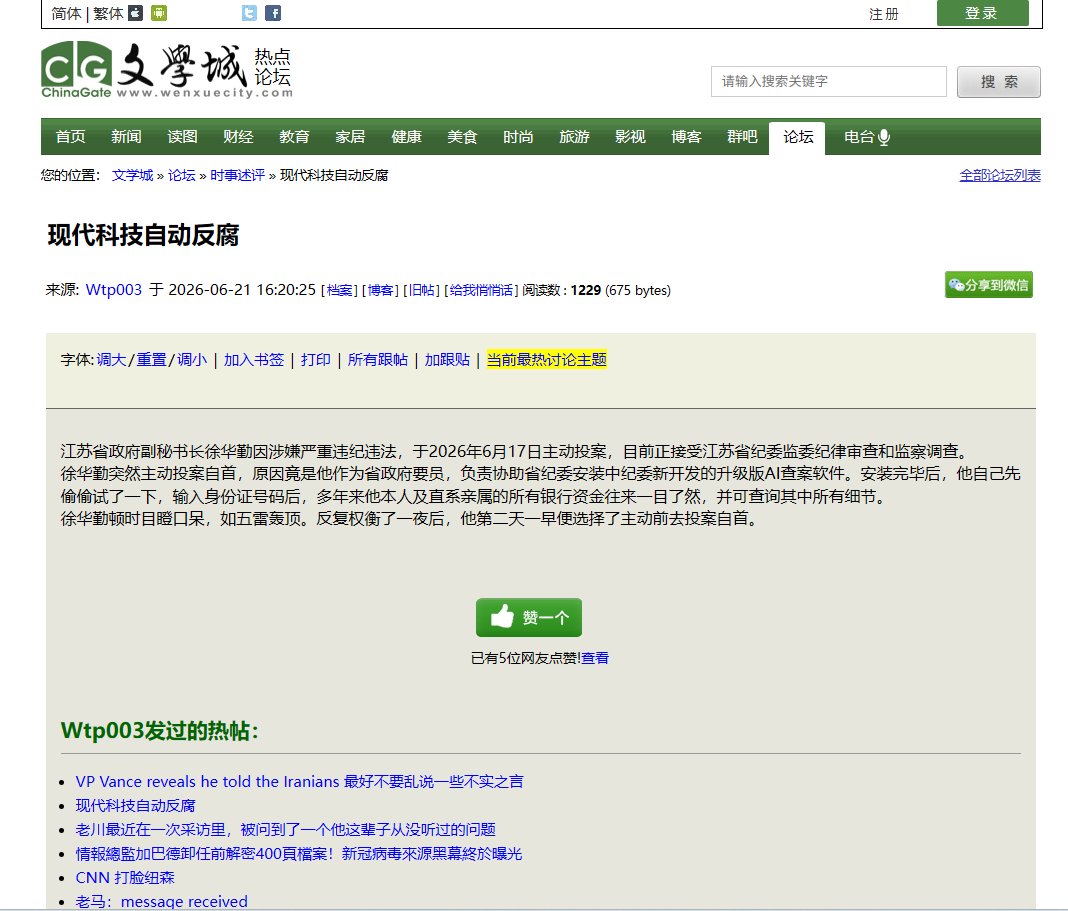View 所有跟帖 replies link
1068x911 pixels.
pyautogui.click(x=377, y=360)
